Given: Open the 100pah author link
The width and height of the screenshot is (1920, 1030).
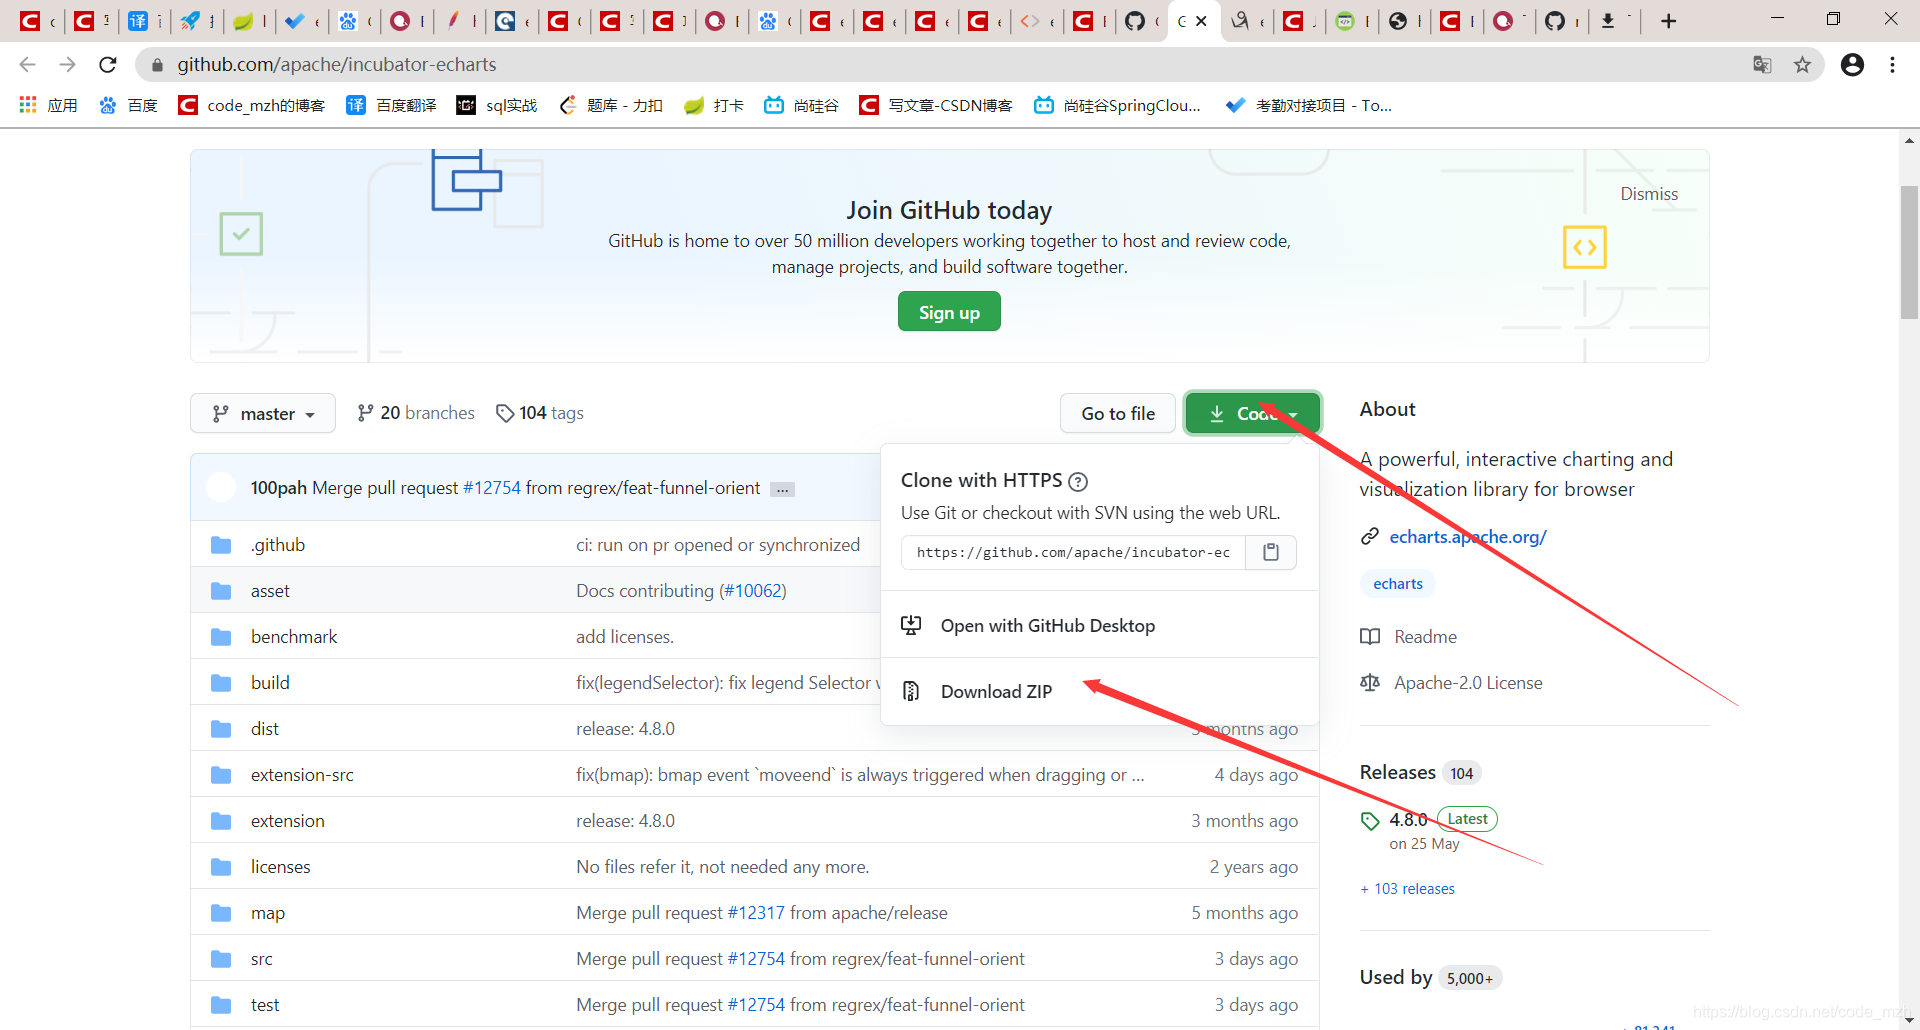Looking at the screenshot, I should [x=278, y=488].
